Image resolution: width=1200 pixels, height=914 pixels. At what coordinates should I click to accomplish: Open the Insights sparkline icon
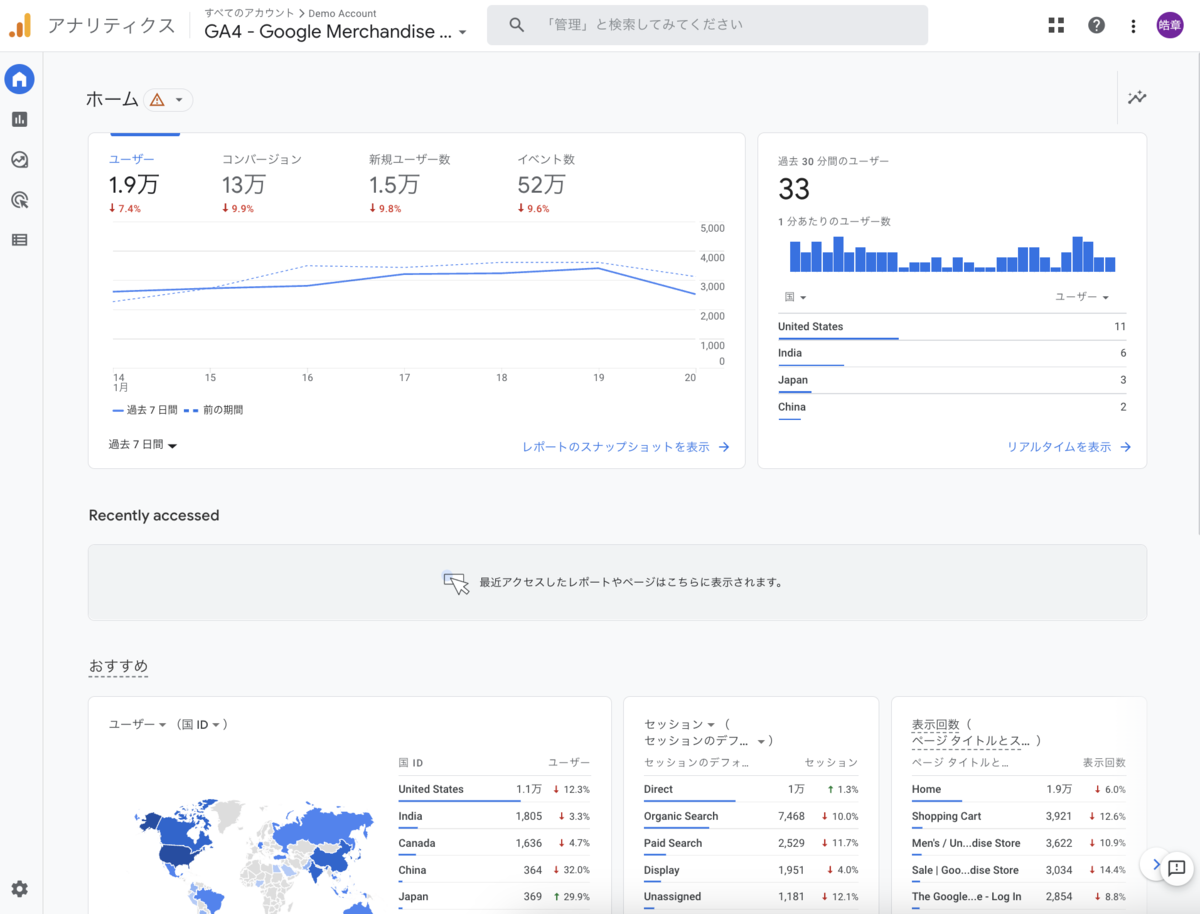click(x=1137, y=98)
